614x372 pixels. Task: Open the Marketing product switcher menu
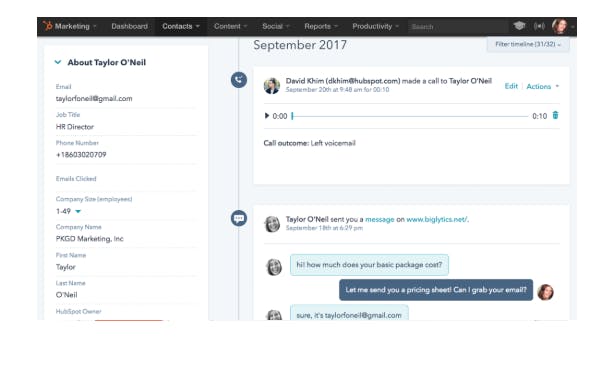pos(76,26)
